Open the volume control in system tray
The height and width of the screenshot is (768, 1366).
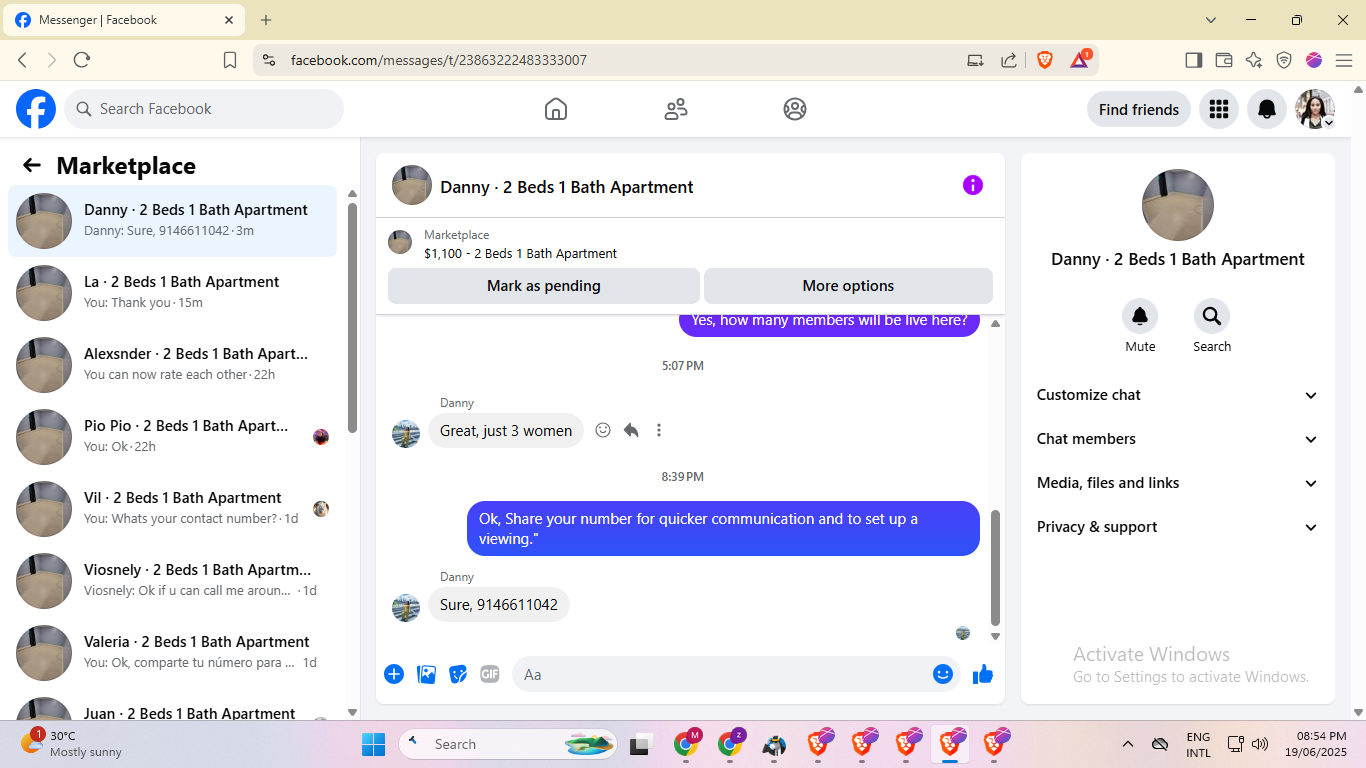coord(1260,744)
